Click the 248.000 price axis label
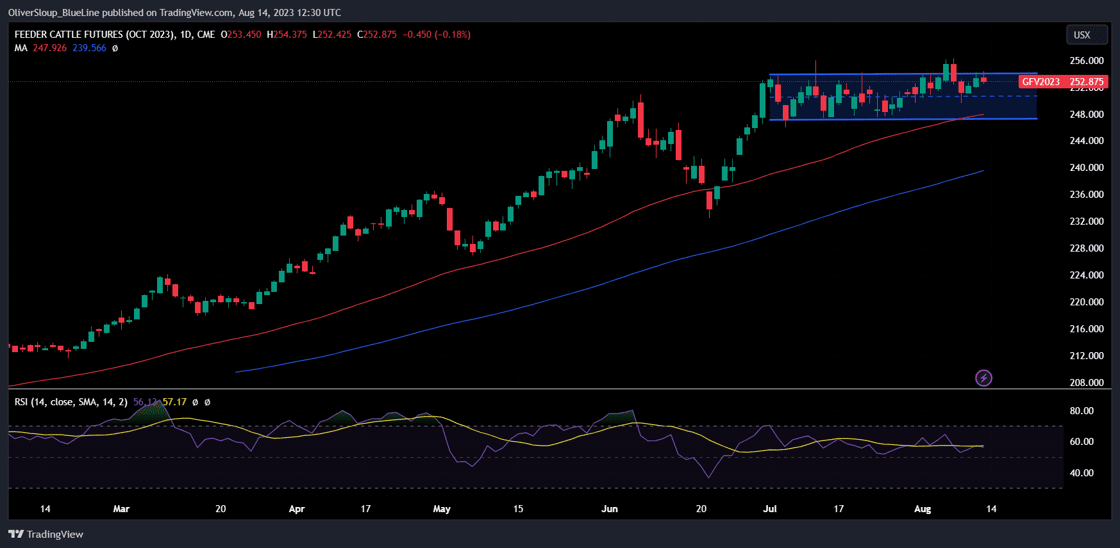Viewport: 1120px width, 548px height. [1085, 114]
